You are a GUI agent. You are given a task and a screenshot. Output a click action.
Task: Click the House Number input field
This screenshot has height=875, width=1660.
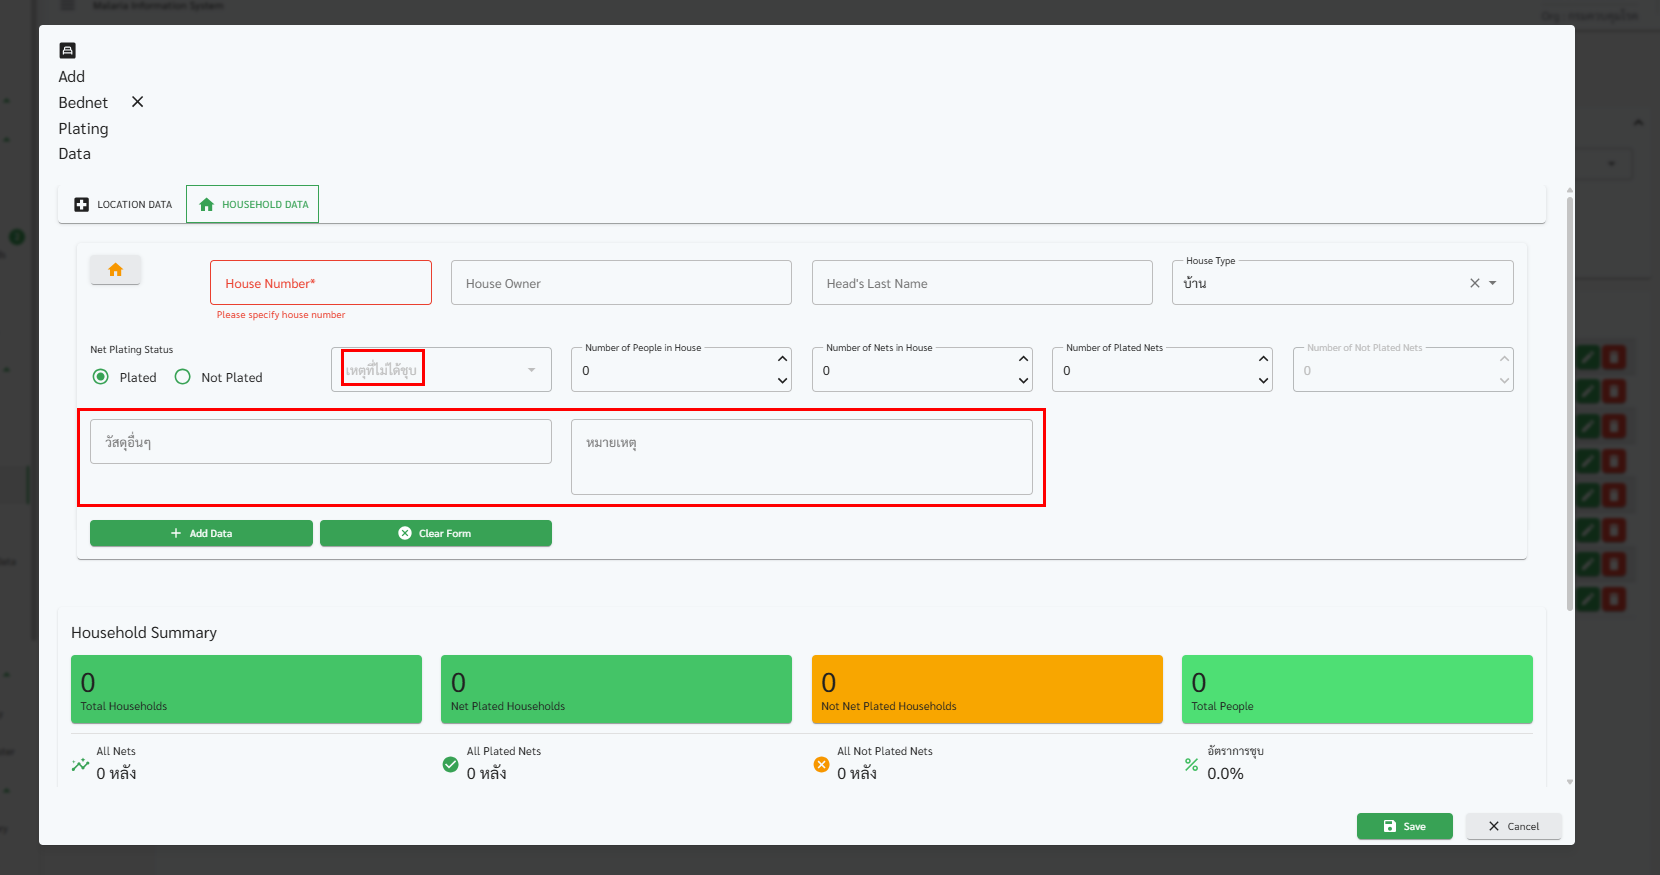(x=321, y=283)
